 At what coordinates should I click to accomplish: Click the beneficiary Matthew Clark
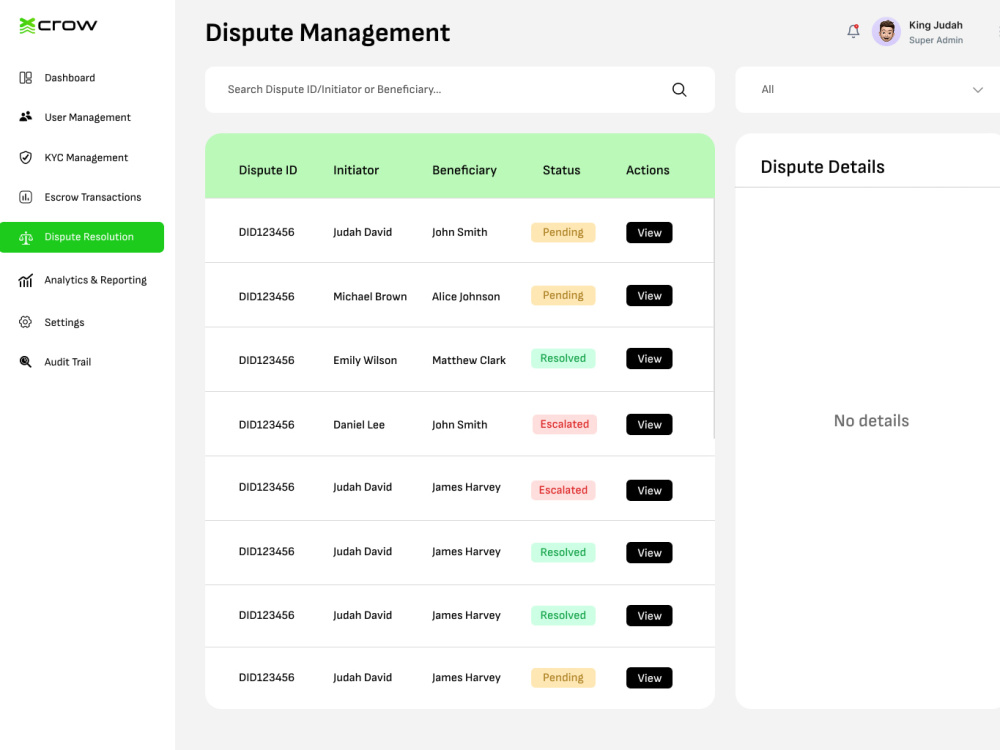point(469,360)
